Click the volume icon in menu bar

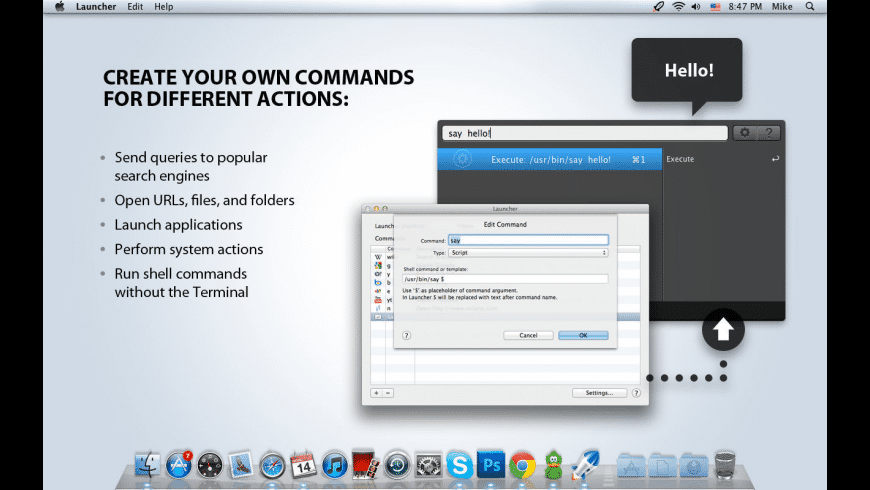[696, 7]
